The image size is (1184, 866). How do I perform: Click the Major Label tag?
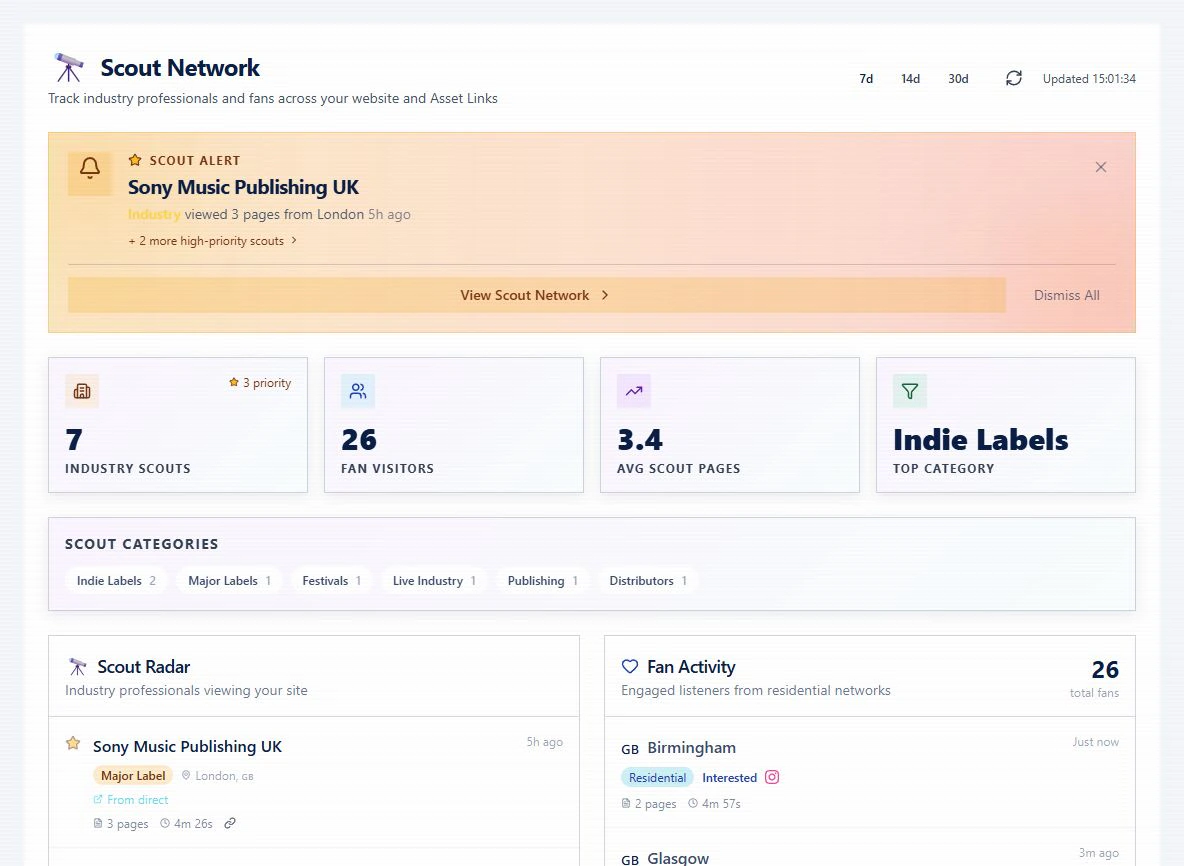click(133, 775)
